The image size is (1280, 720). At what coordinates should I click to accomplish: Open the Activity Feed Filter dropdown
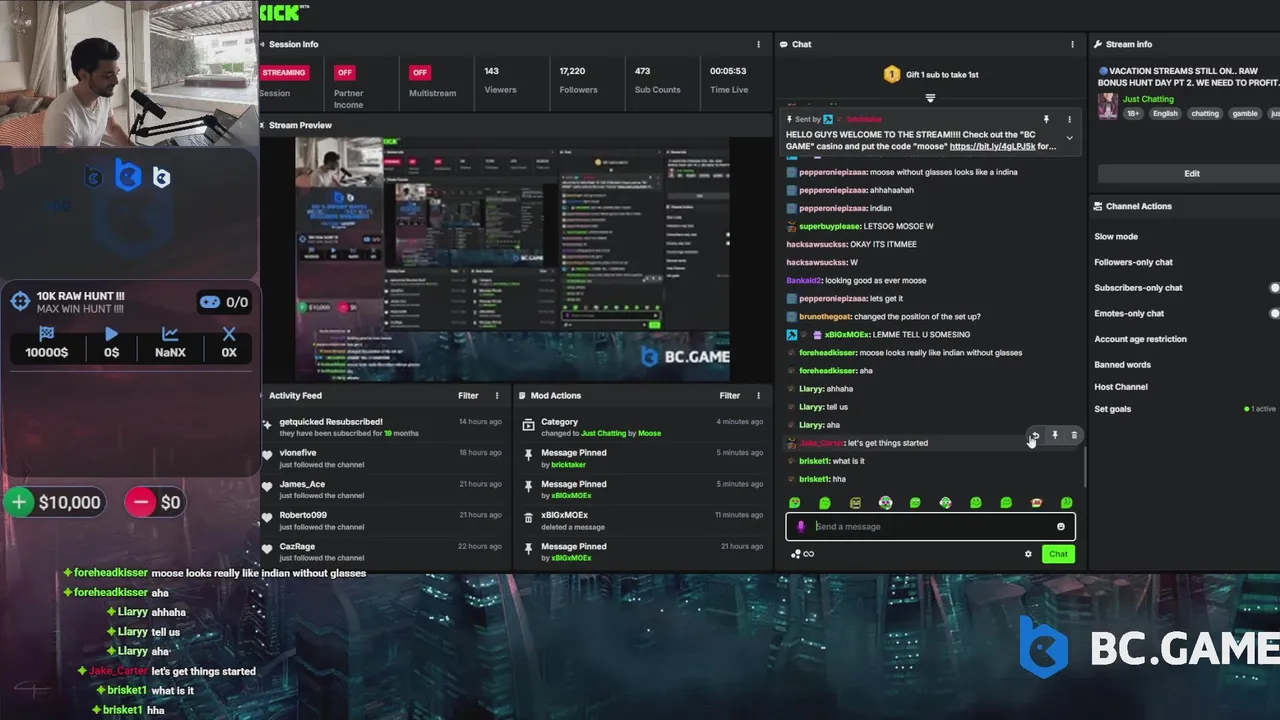468,395
